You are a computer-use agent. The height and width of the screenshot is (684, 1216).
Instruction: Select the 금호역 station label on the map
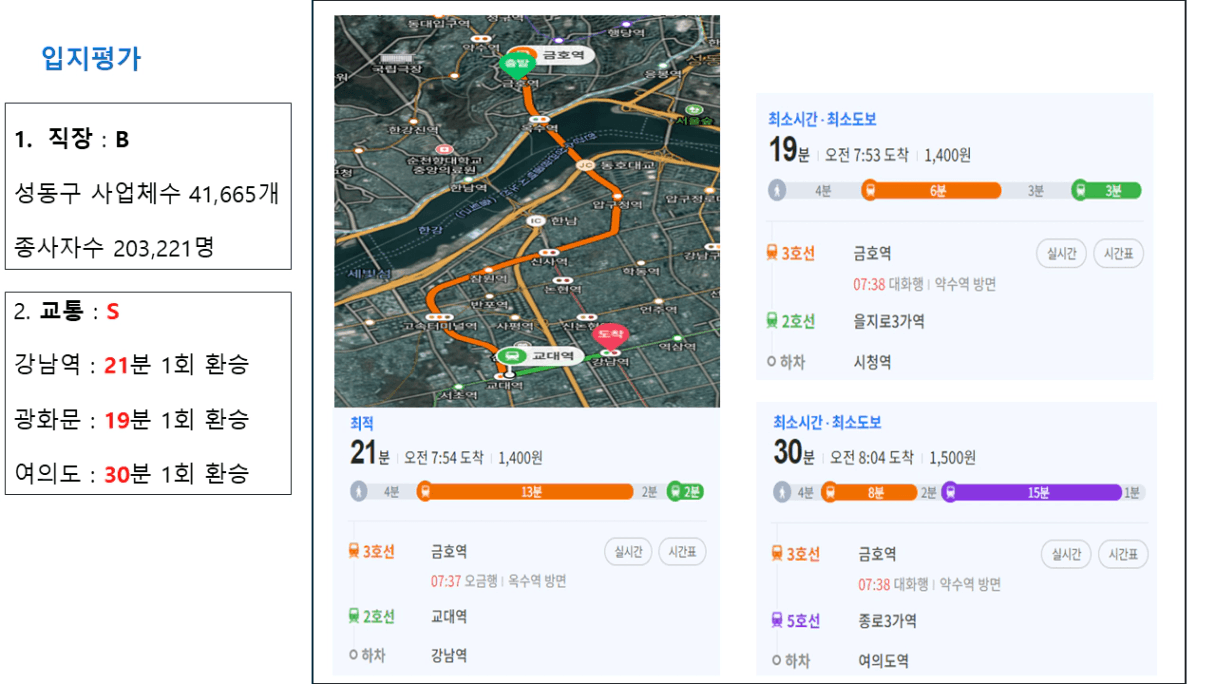(x=562, y=54)
